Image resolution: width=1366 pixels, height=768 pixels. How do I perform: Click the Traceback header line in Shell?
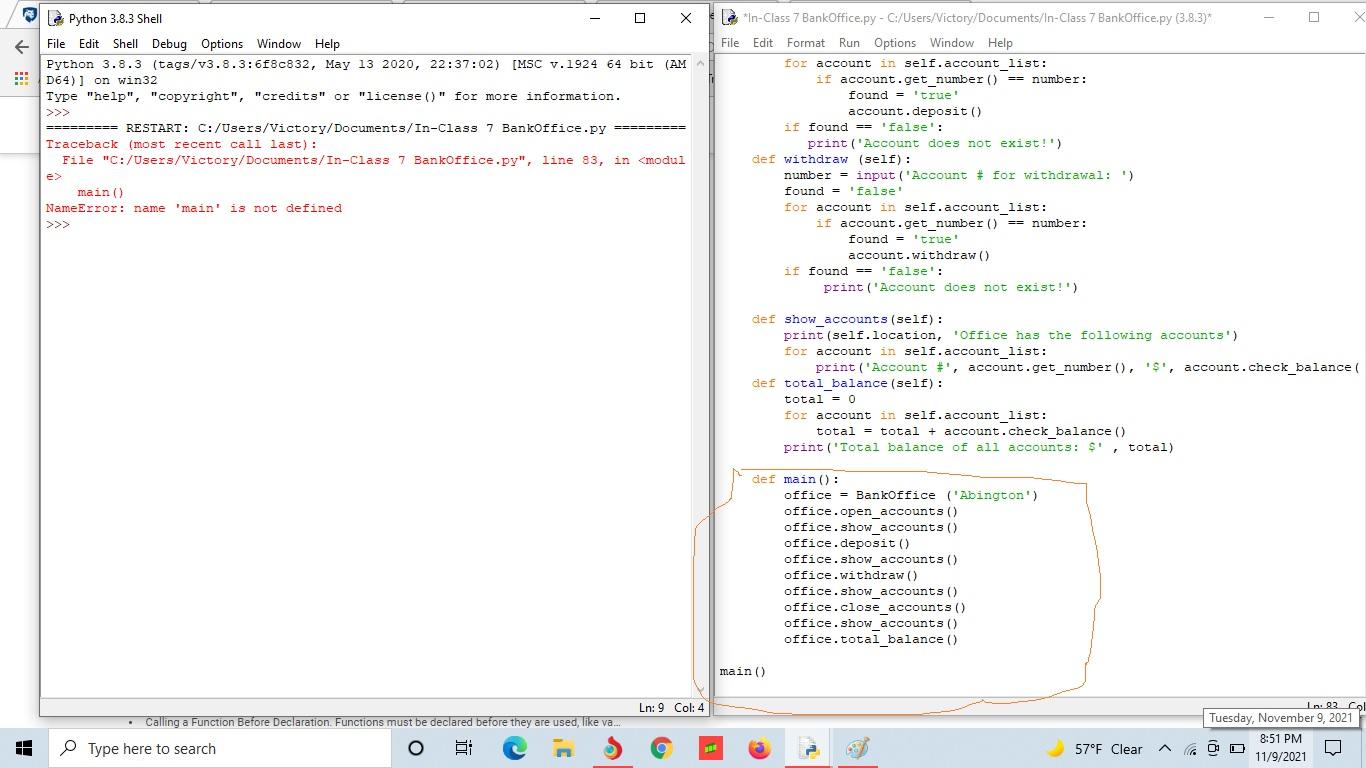182,144
